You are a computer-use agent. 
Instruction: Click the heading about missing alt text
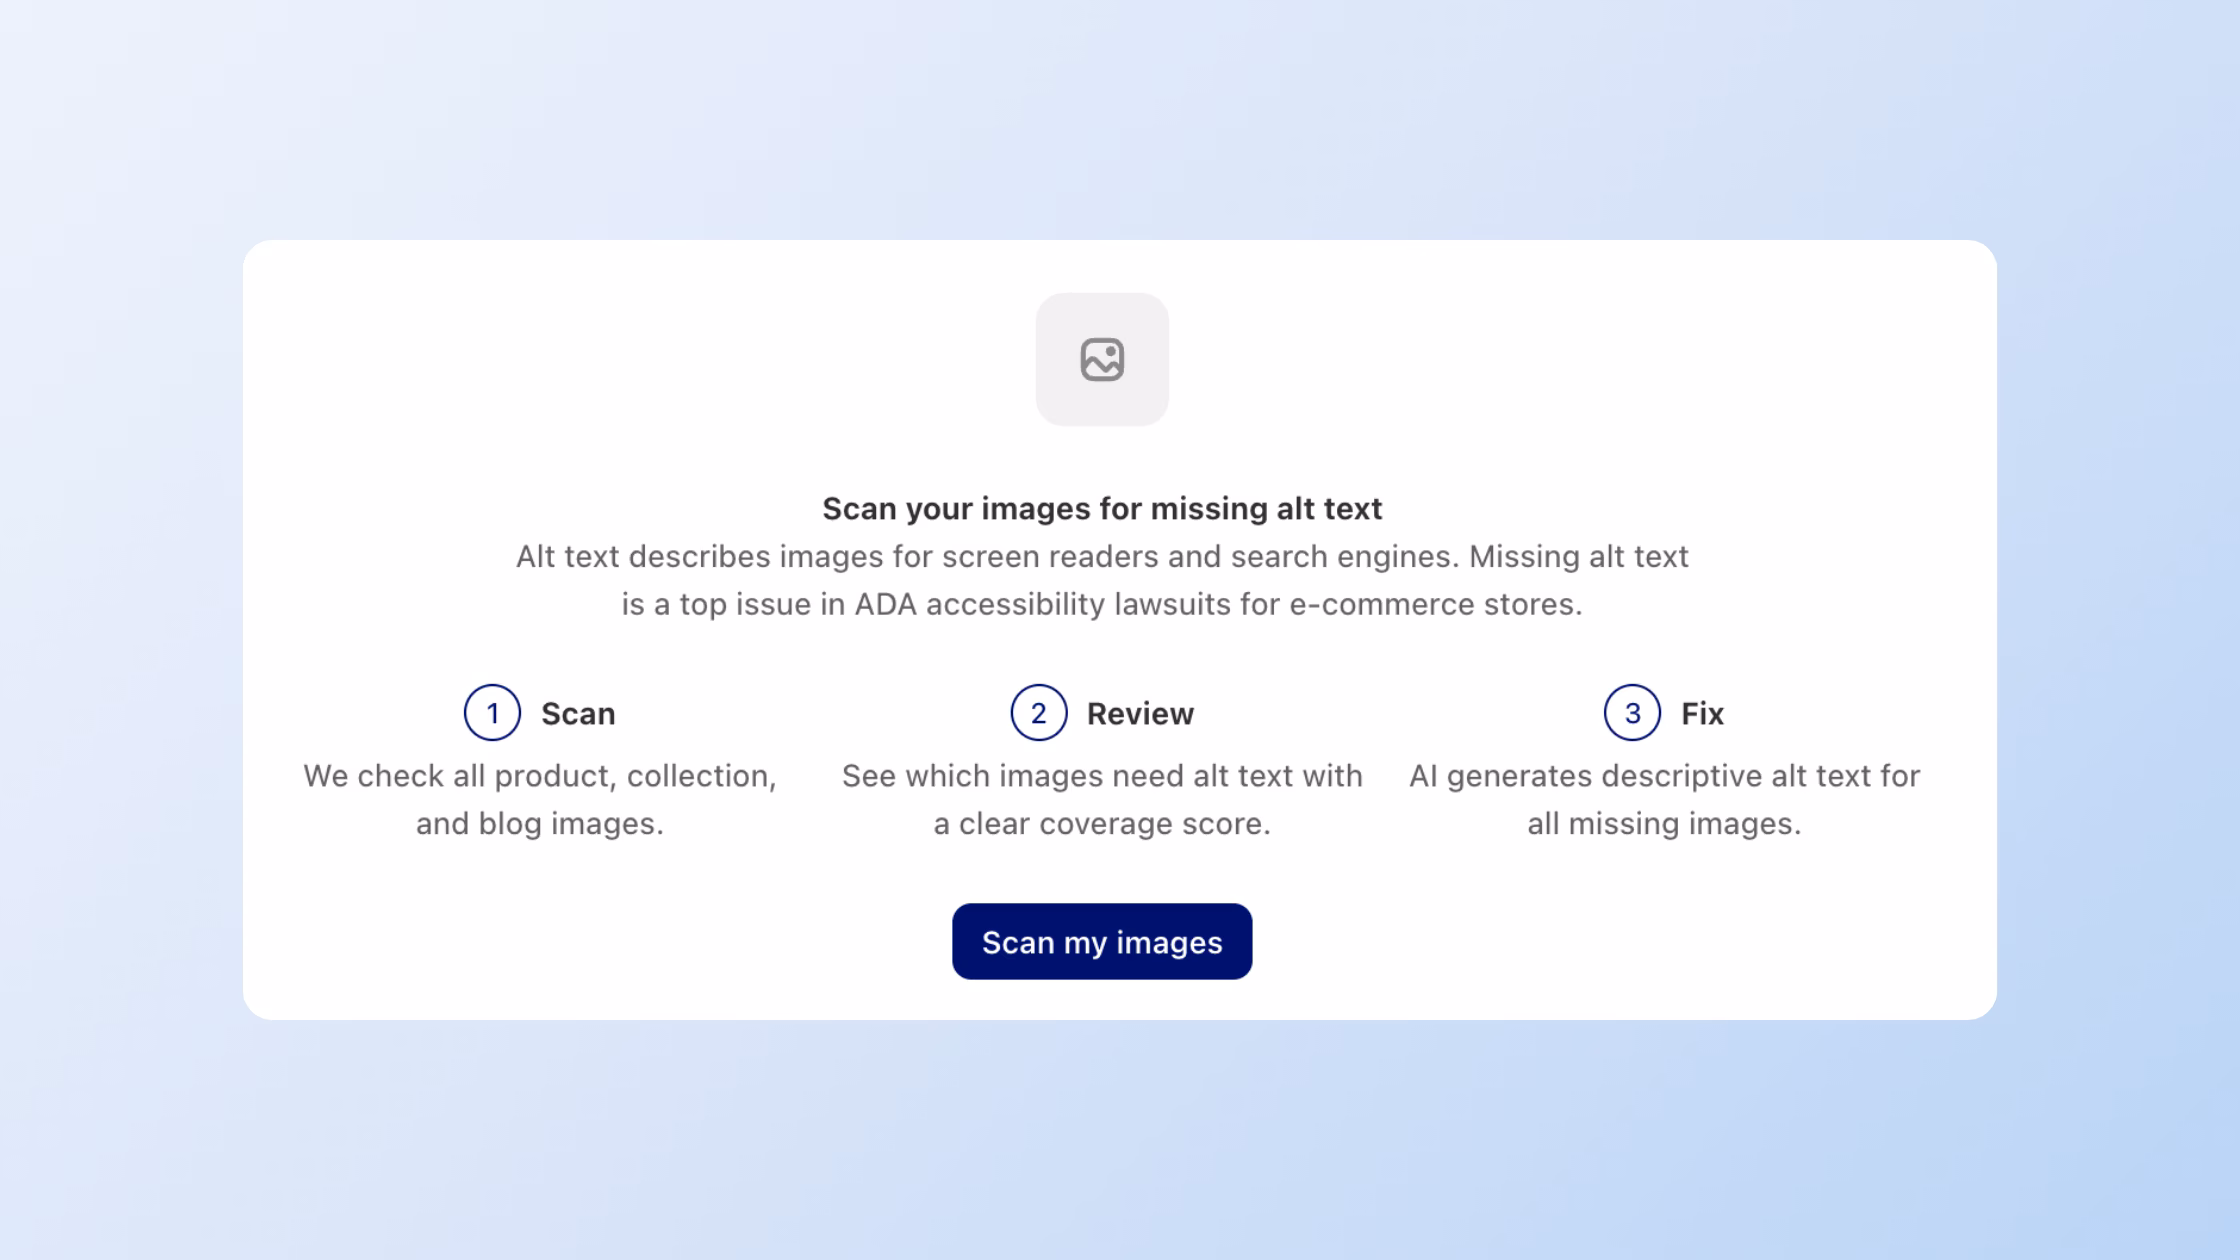(1102, 508)
